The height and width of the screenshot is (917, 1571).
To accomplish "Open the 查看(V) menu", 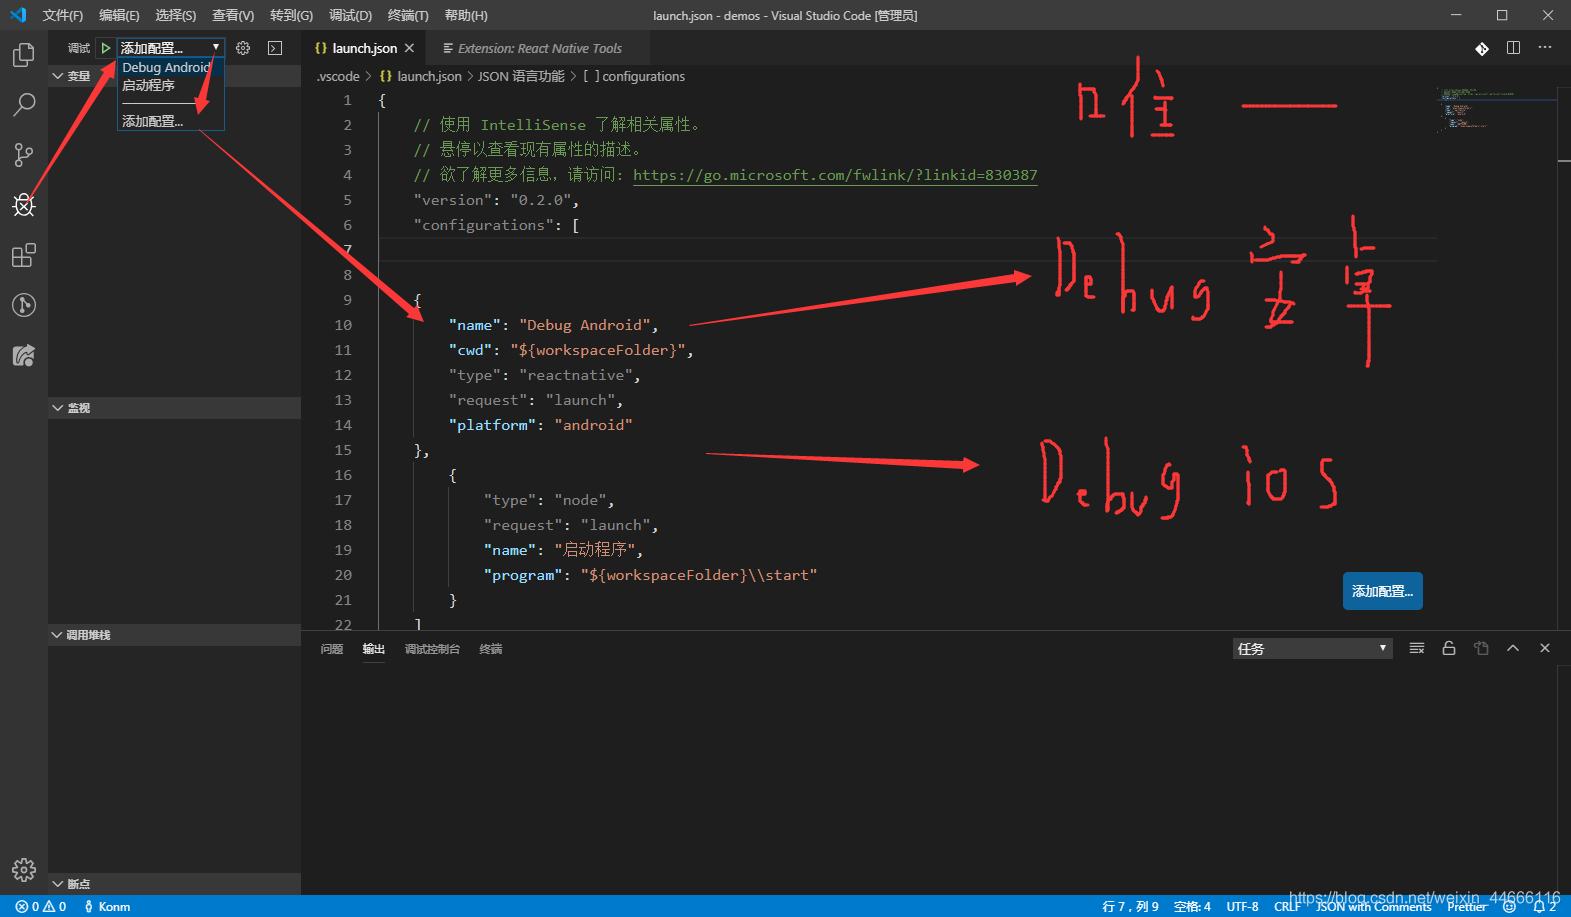I will pos(233,15).
